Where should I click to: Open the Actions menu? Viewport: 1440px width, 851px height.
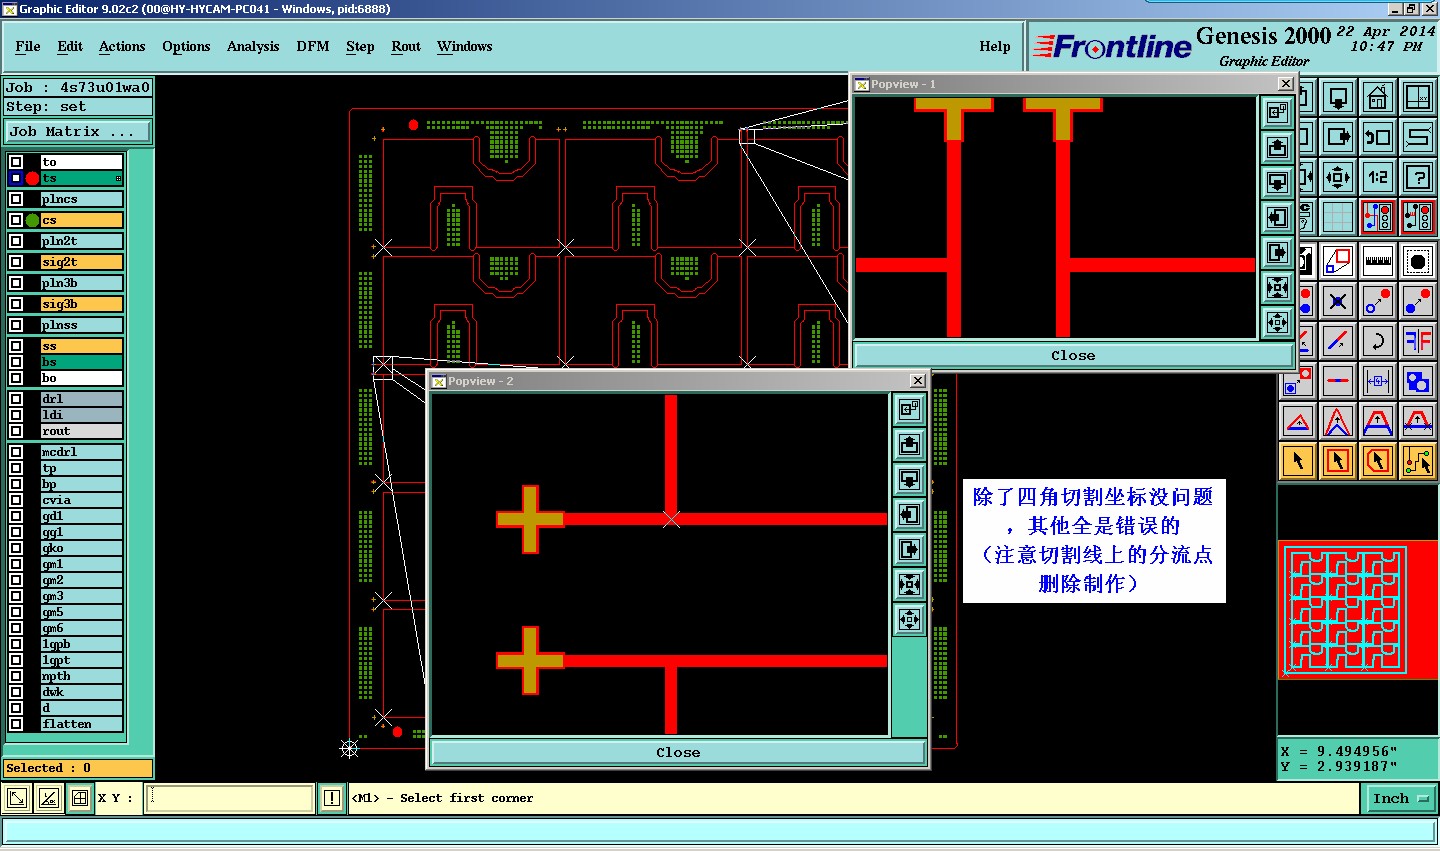122,46
